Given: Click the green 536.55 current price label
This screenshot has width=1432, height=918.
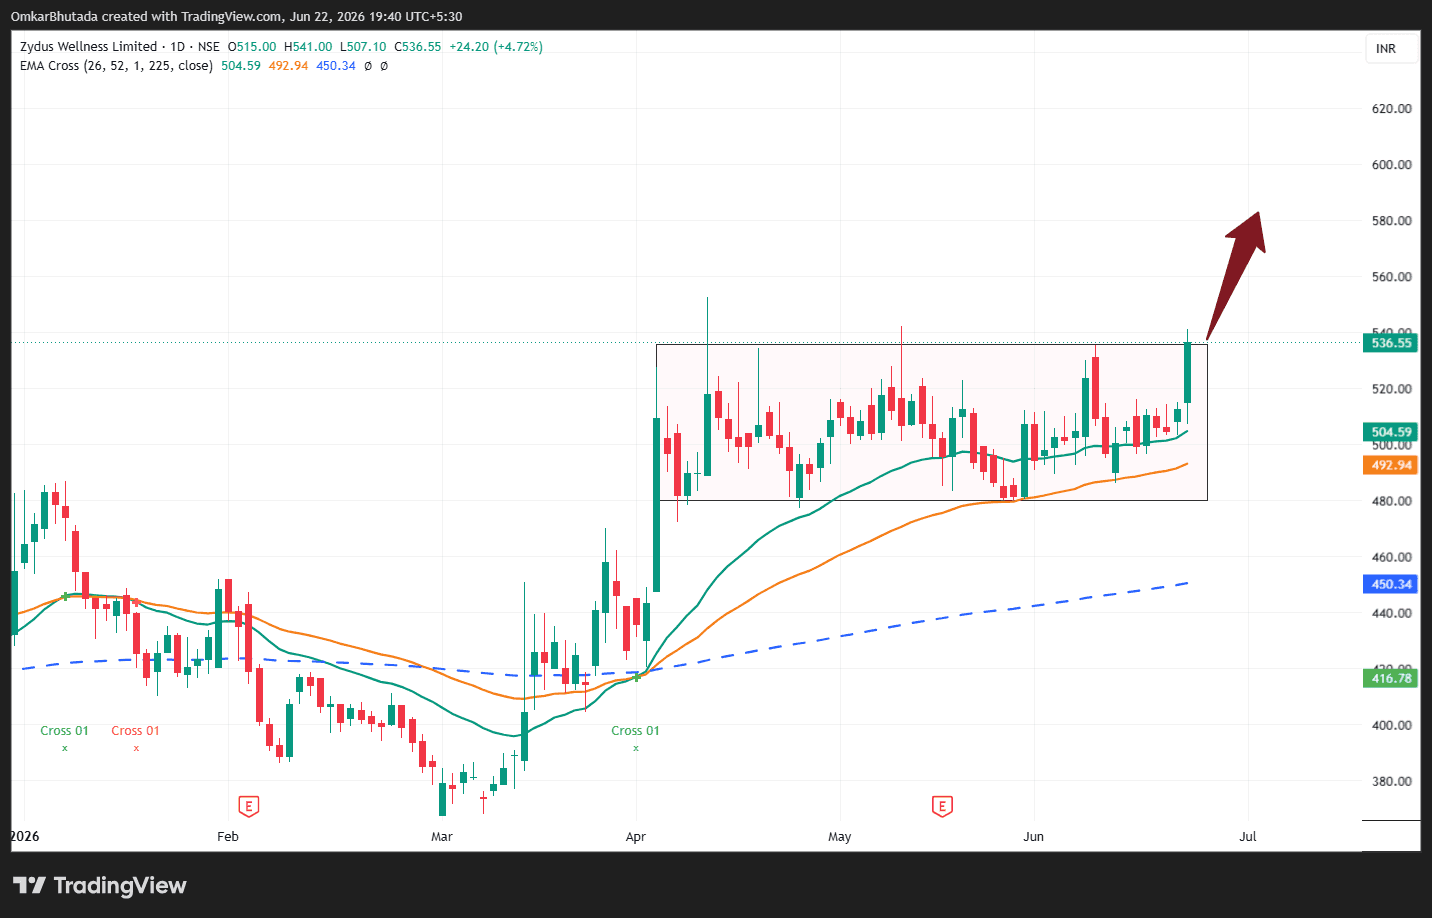Looking at the screenshot, I should click(1391, 343).
